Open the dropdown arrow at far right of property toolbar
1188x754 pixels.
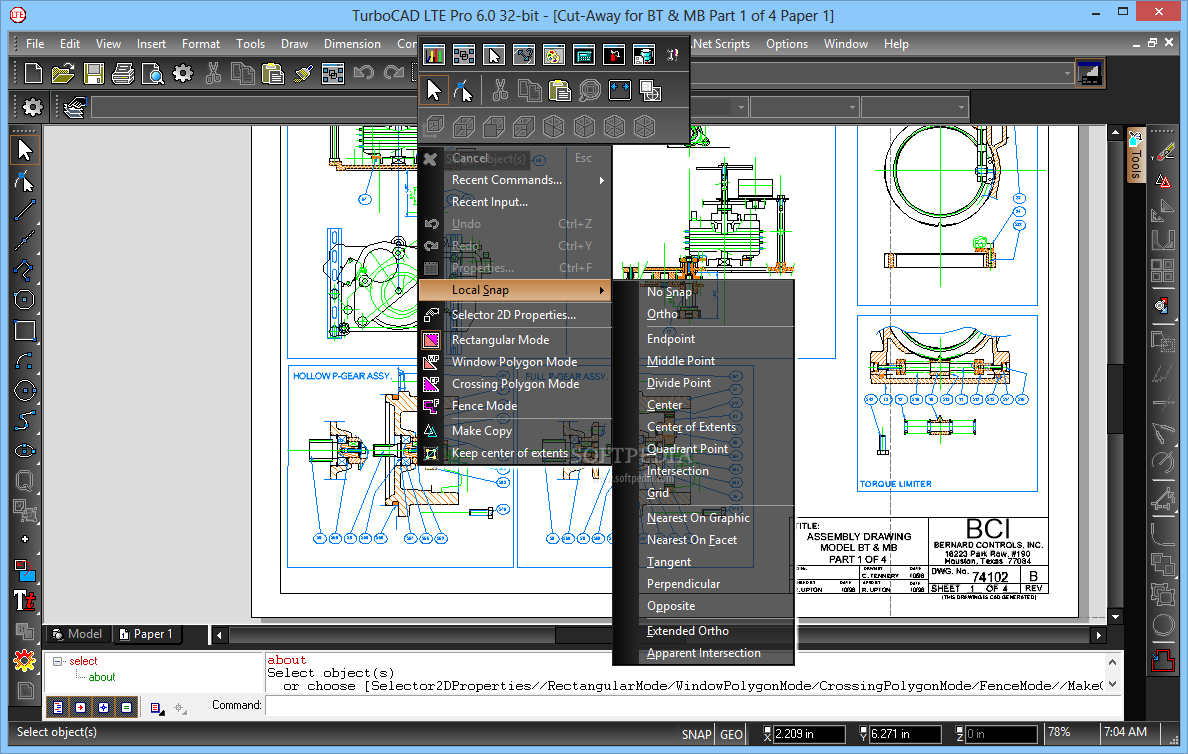pos(961,107)
